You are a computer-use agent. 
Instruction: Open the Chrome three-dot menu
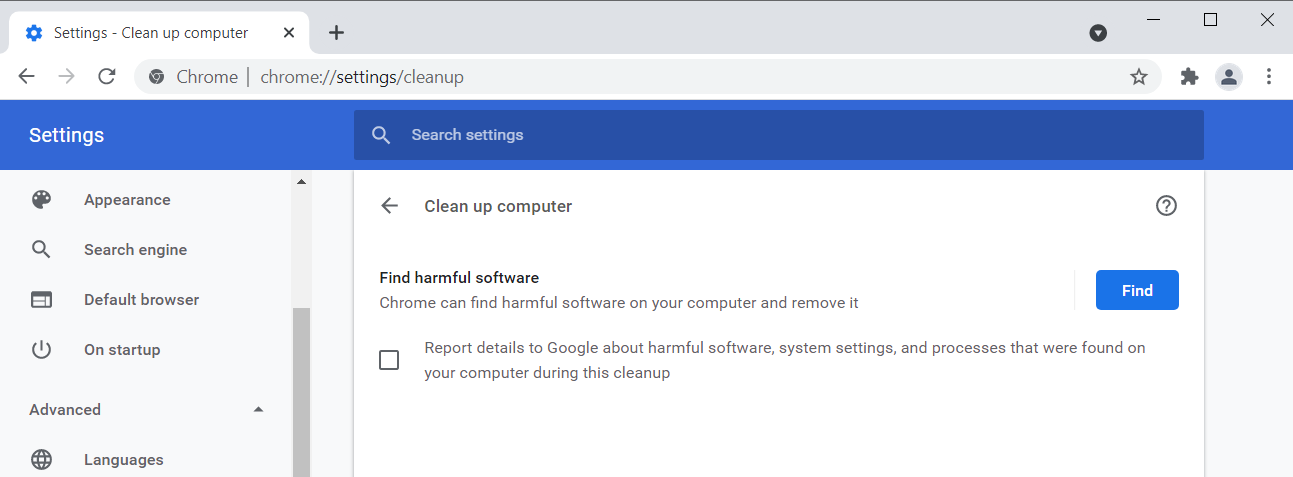point(1269,77)
